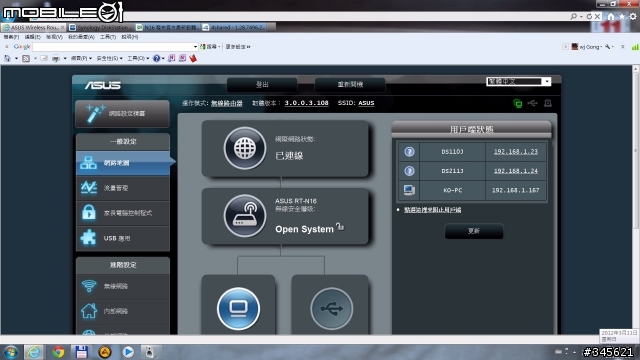Viewport: 640px width, 360px height.
Task: Click the 登出 Logout button
Action: tap(262, 84)
